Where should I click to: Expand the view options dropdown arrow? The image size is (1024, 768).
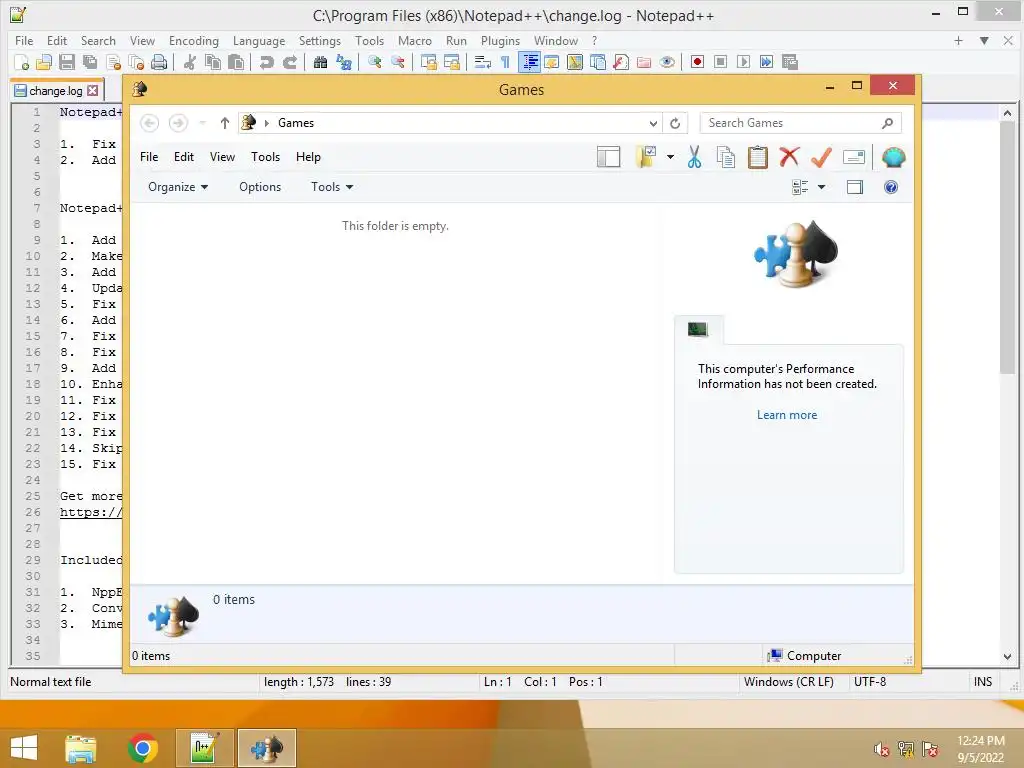tap(822, 187)
